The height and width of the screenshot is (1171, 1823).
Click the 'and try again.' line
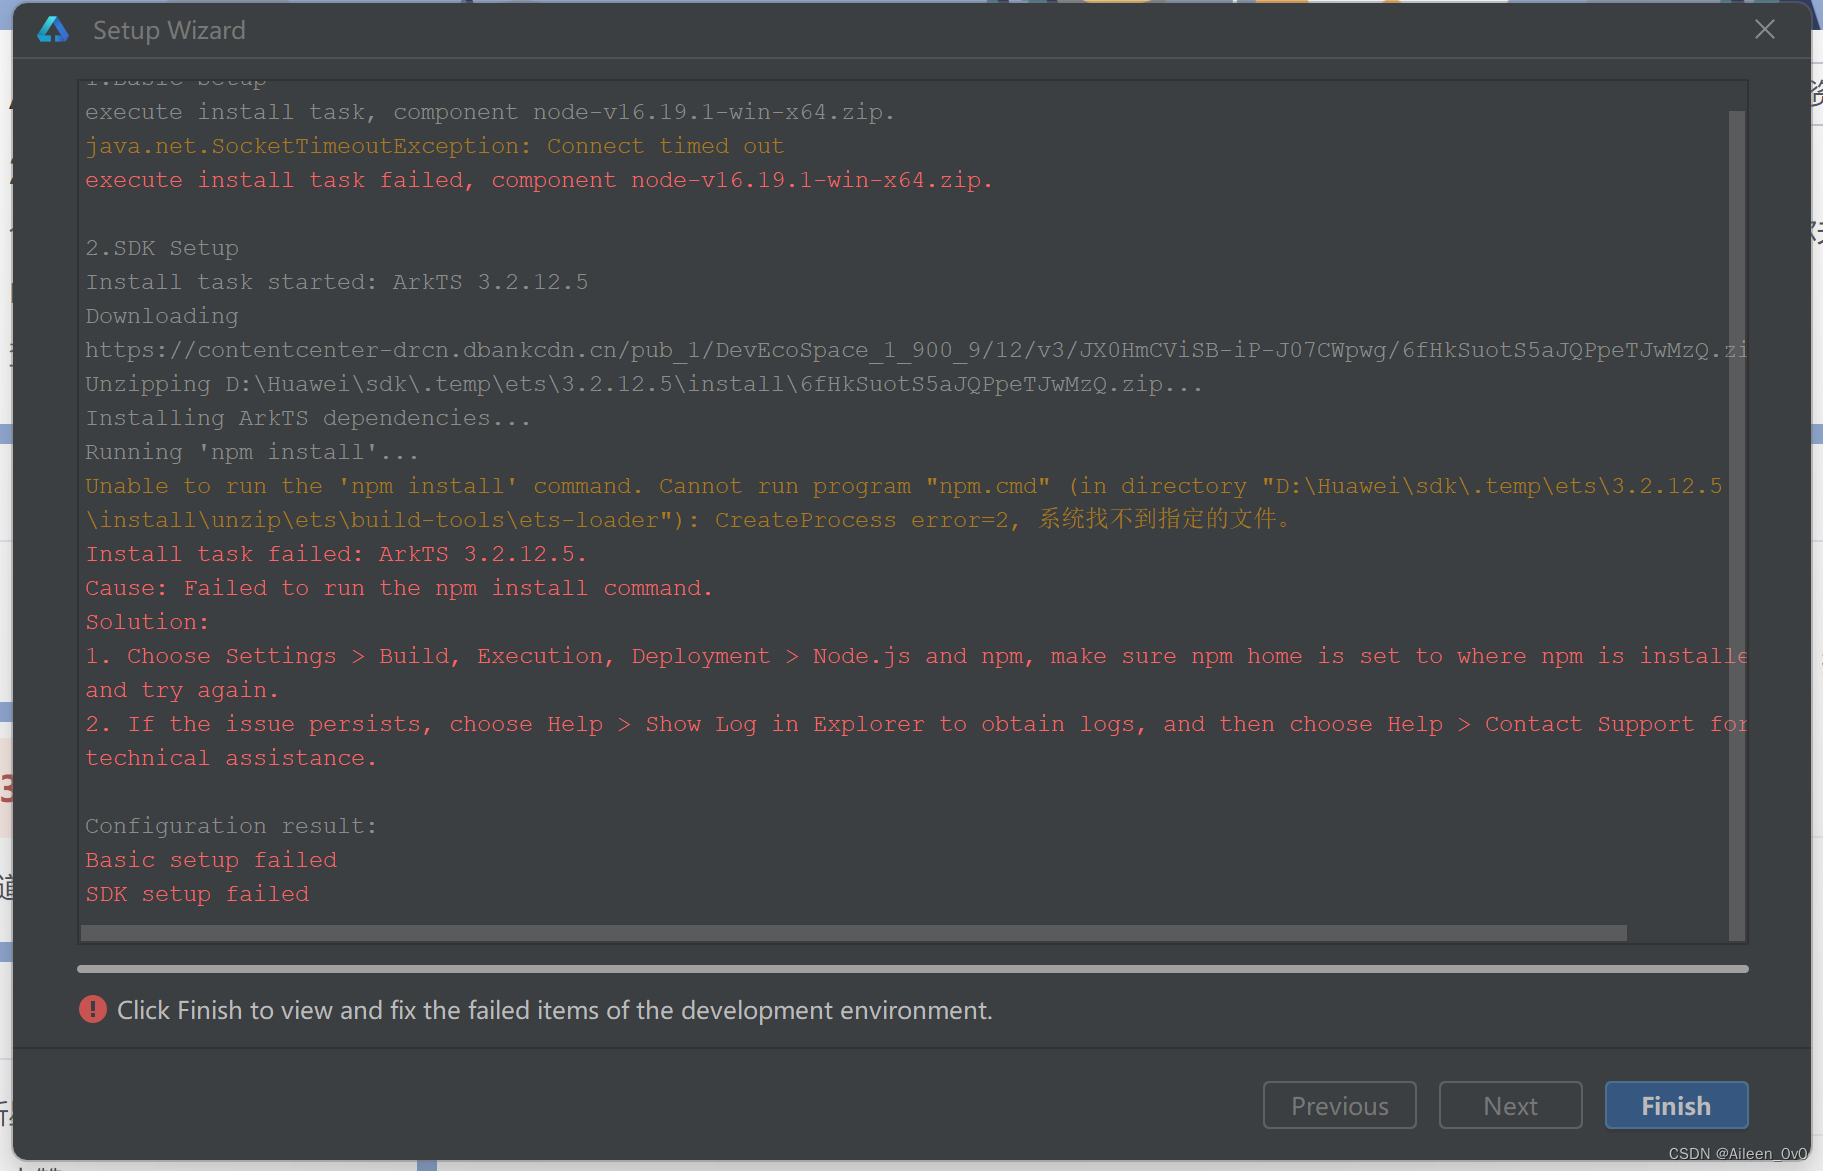click(182, 690)
